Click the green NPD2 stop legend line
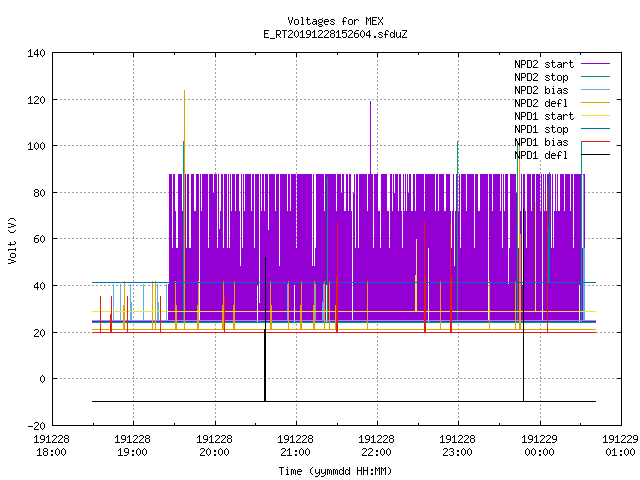The height and width of the screenshot is (480, 640). tap(596, 76)
